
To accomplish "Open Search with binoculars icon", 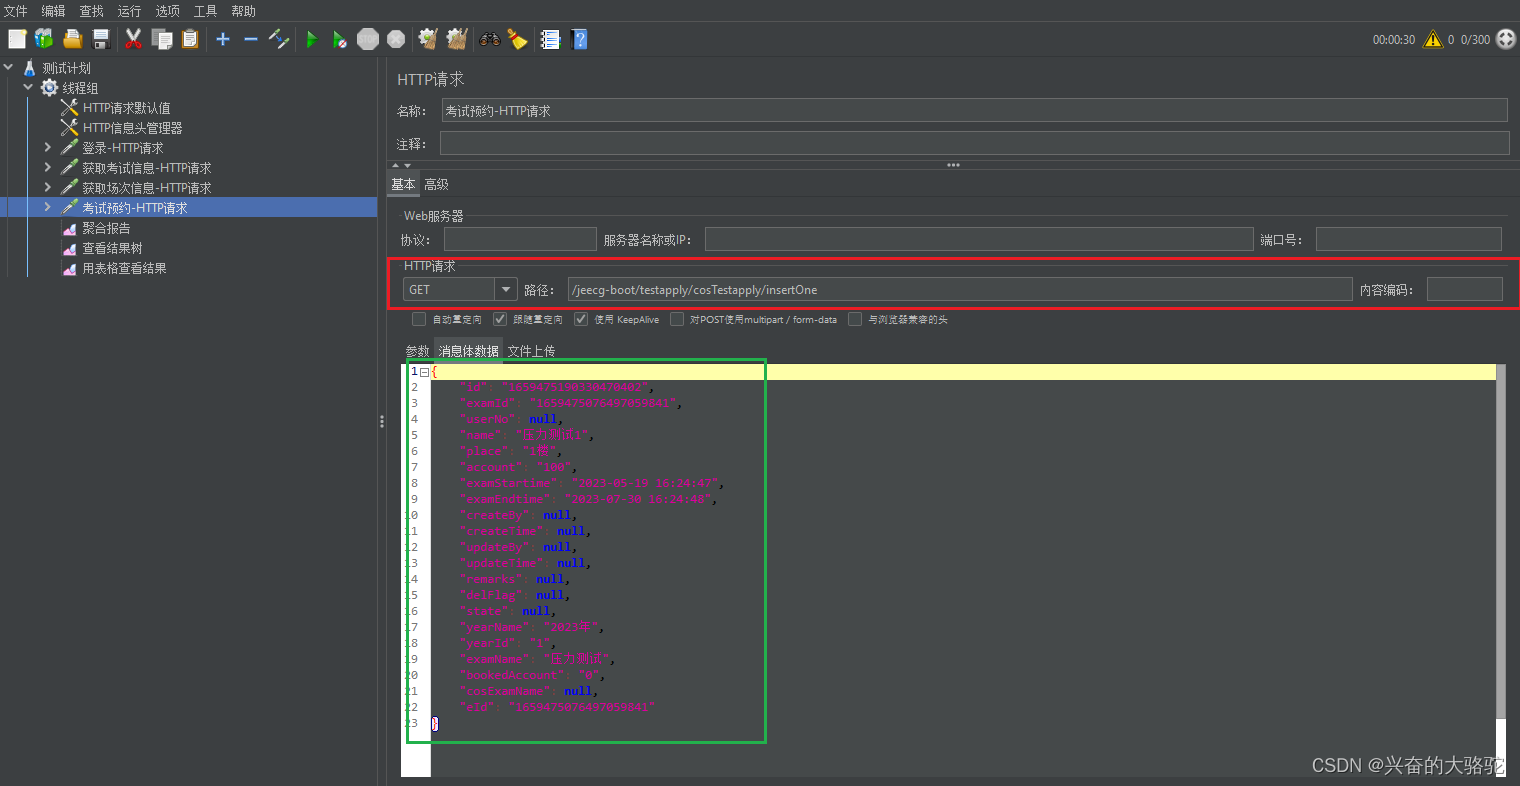I will pyautogui.click(x=489, y=39).
